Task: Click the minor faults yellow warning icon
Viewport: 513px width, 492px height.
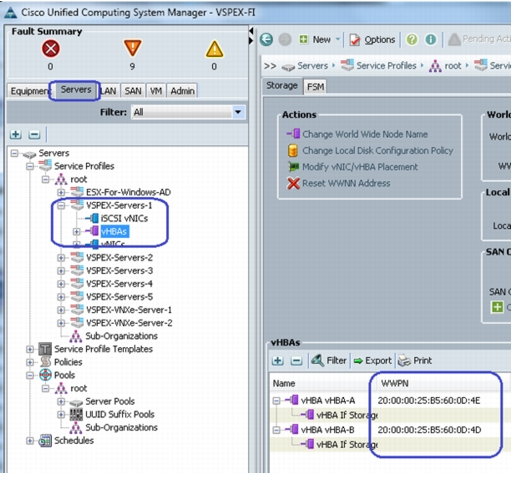Action: pyautogui.click(x=214, y=49)
